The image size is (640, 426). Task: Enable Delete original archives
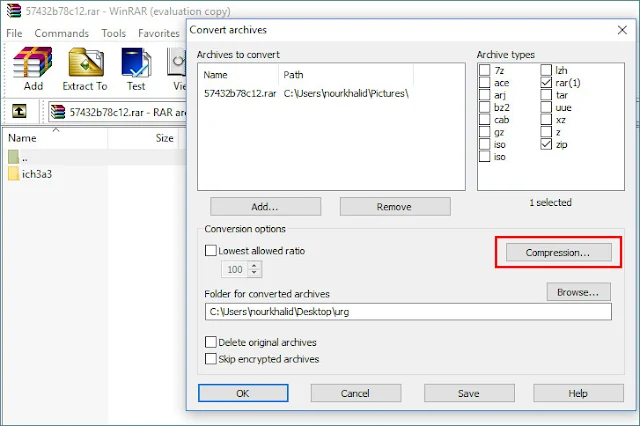click(211, 342)
